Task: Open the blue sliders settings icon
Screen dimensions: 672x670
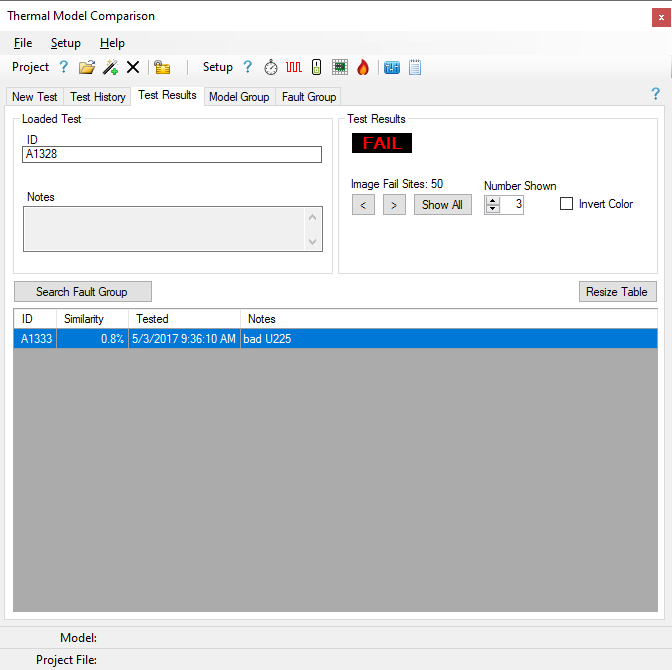Action: tap(392, 67)
